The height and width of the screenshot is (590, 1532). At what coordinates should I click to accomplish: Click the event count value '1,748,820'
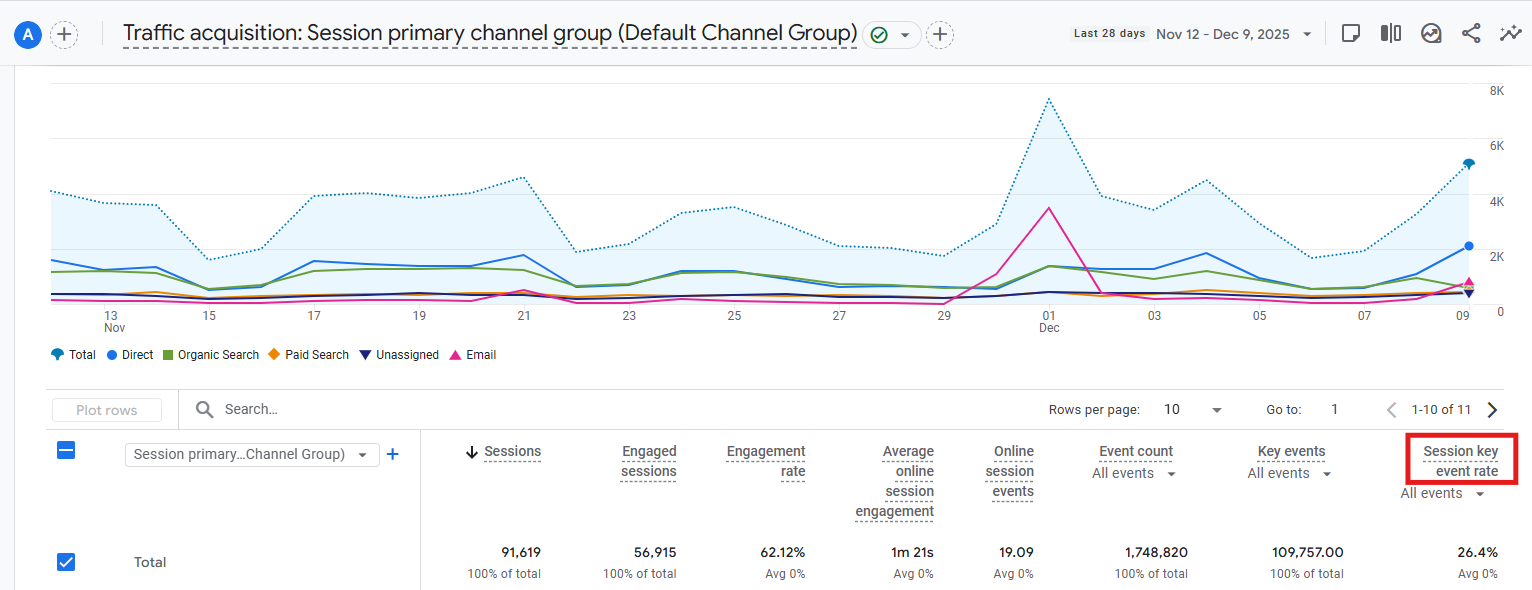pos(1156,552)
